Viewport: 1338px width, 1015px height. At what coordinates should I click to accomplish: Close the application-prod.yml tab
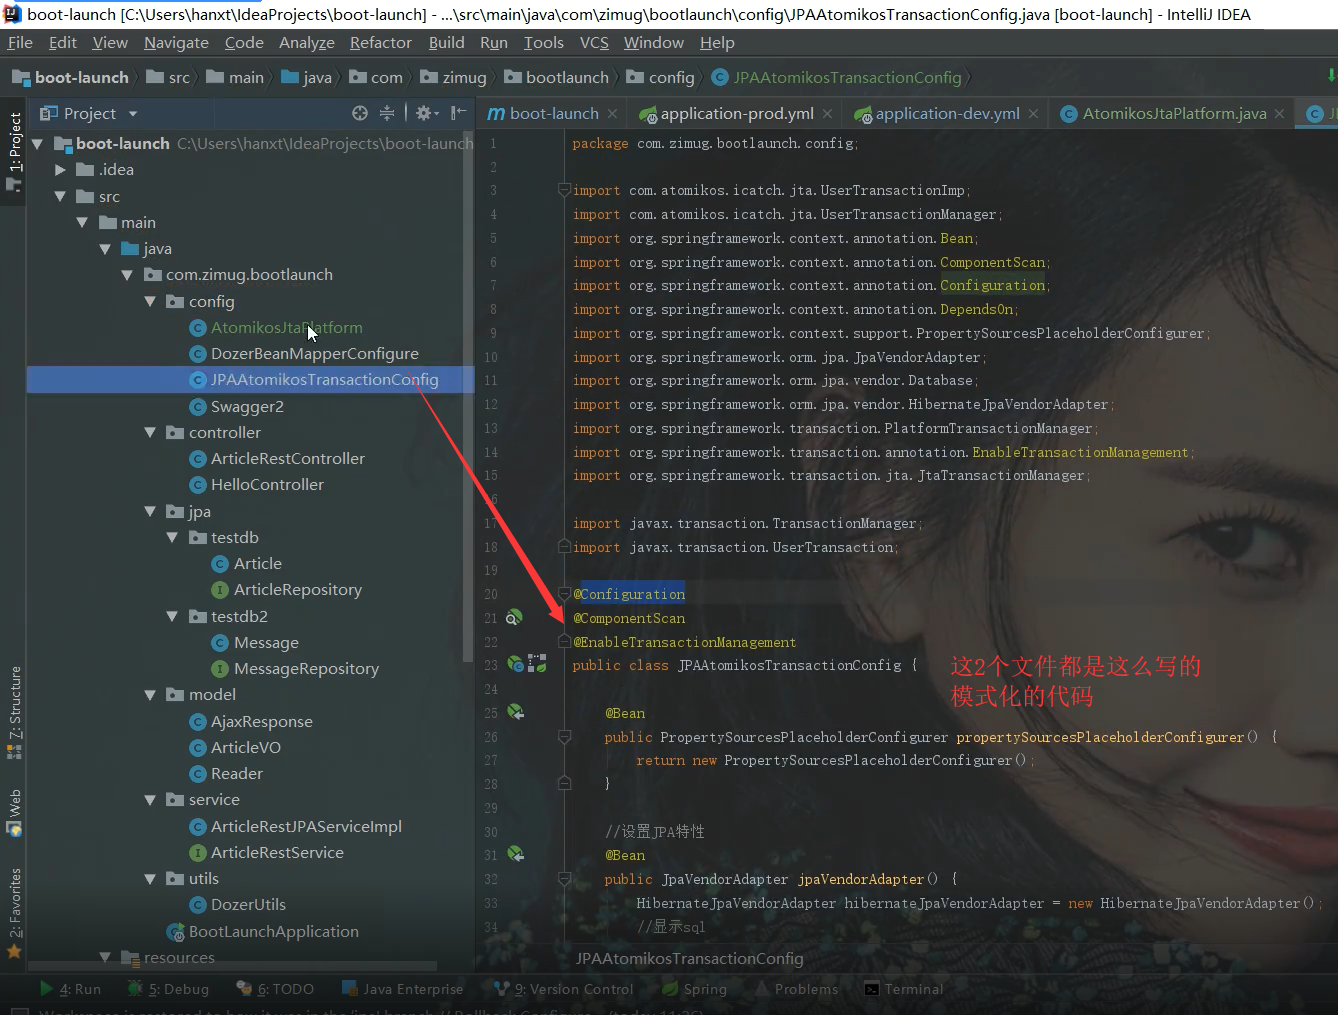pyautogui.click(x=827, y=114)
